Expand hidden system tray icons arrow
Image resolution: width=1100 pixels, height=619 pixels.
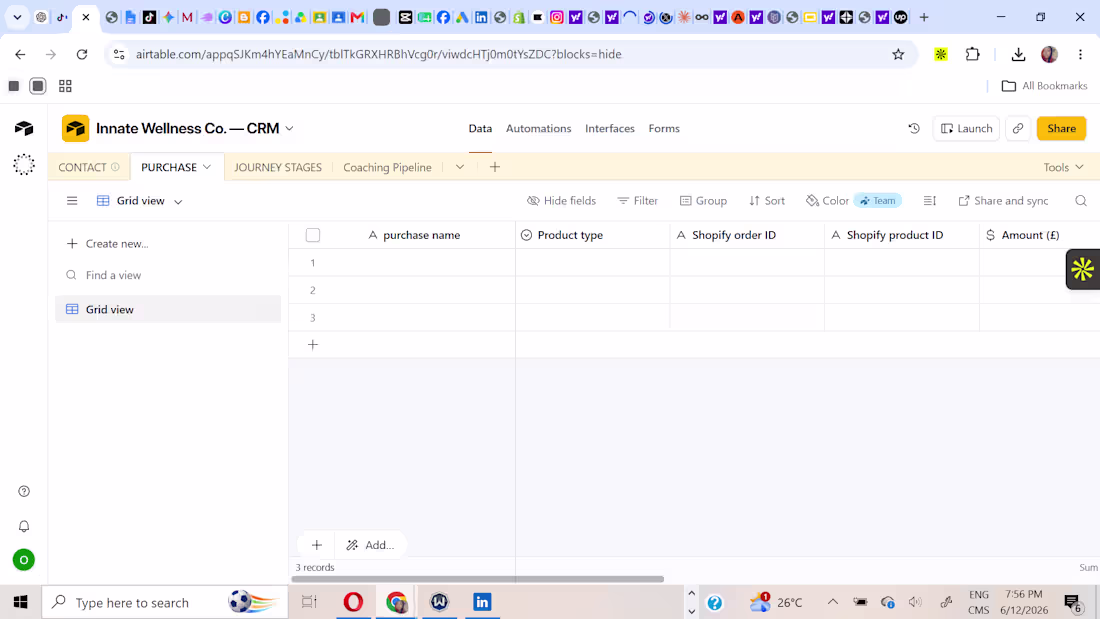point(833,602)
